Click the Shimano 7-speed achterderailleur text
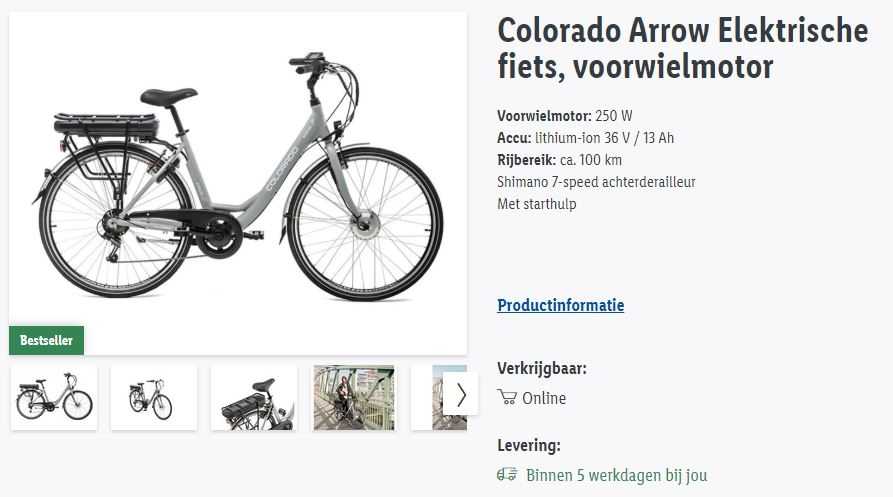This screenshot has width=893, height=497. click(596, 182)
